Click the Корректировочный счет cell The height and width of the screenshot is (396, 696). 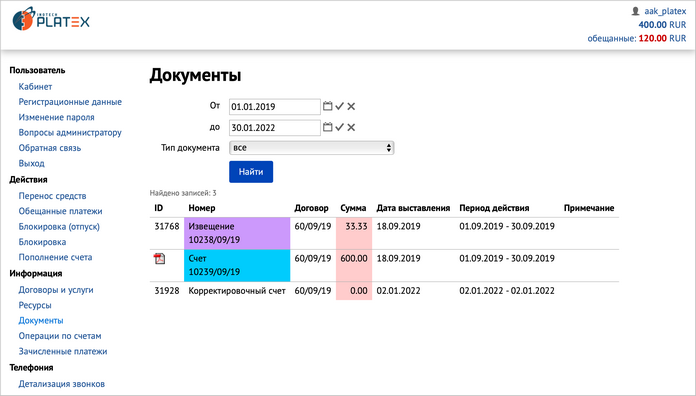click(237, 291)
